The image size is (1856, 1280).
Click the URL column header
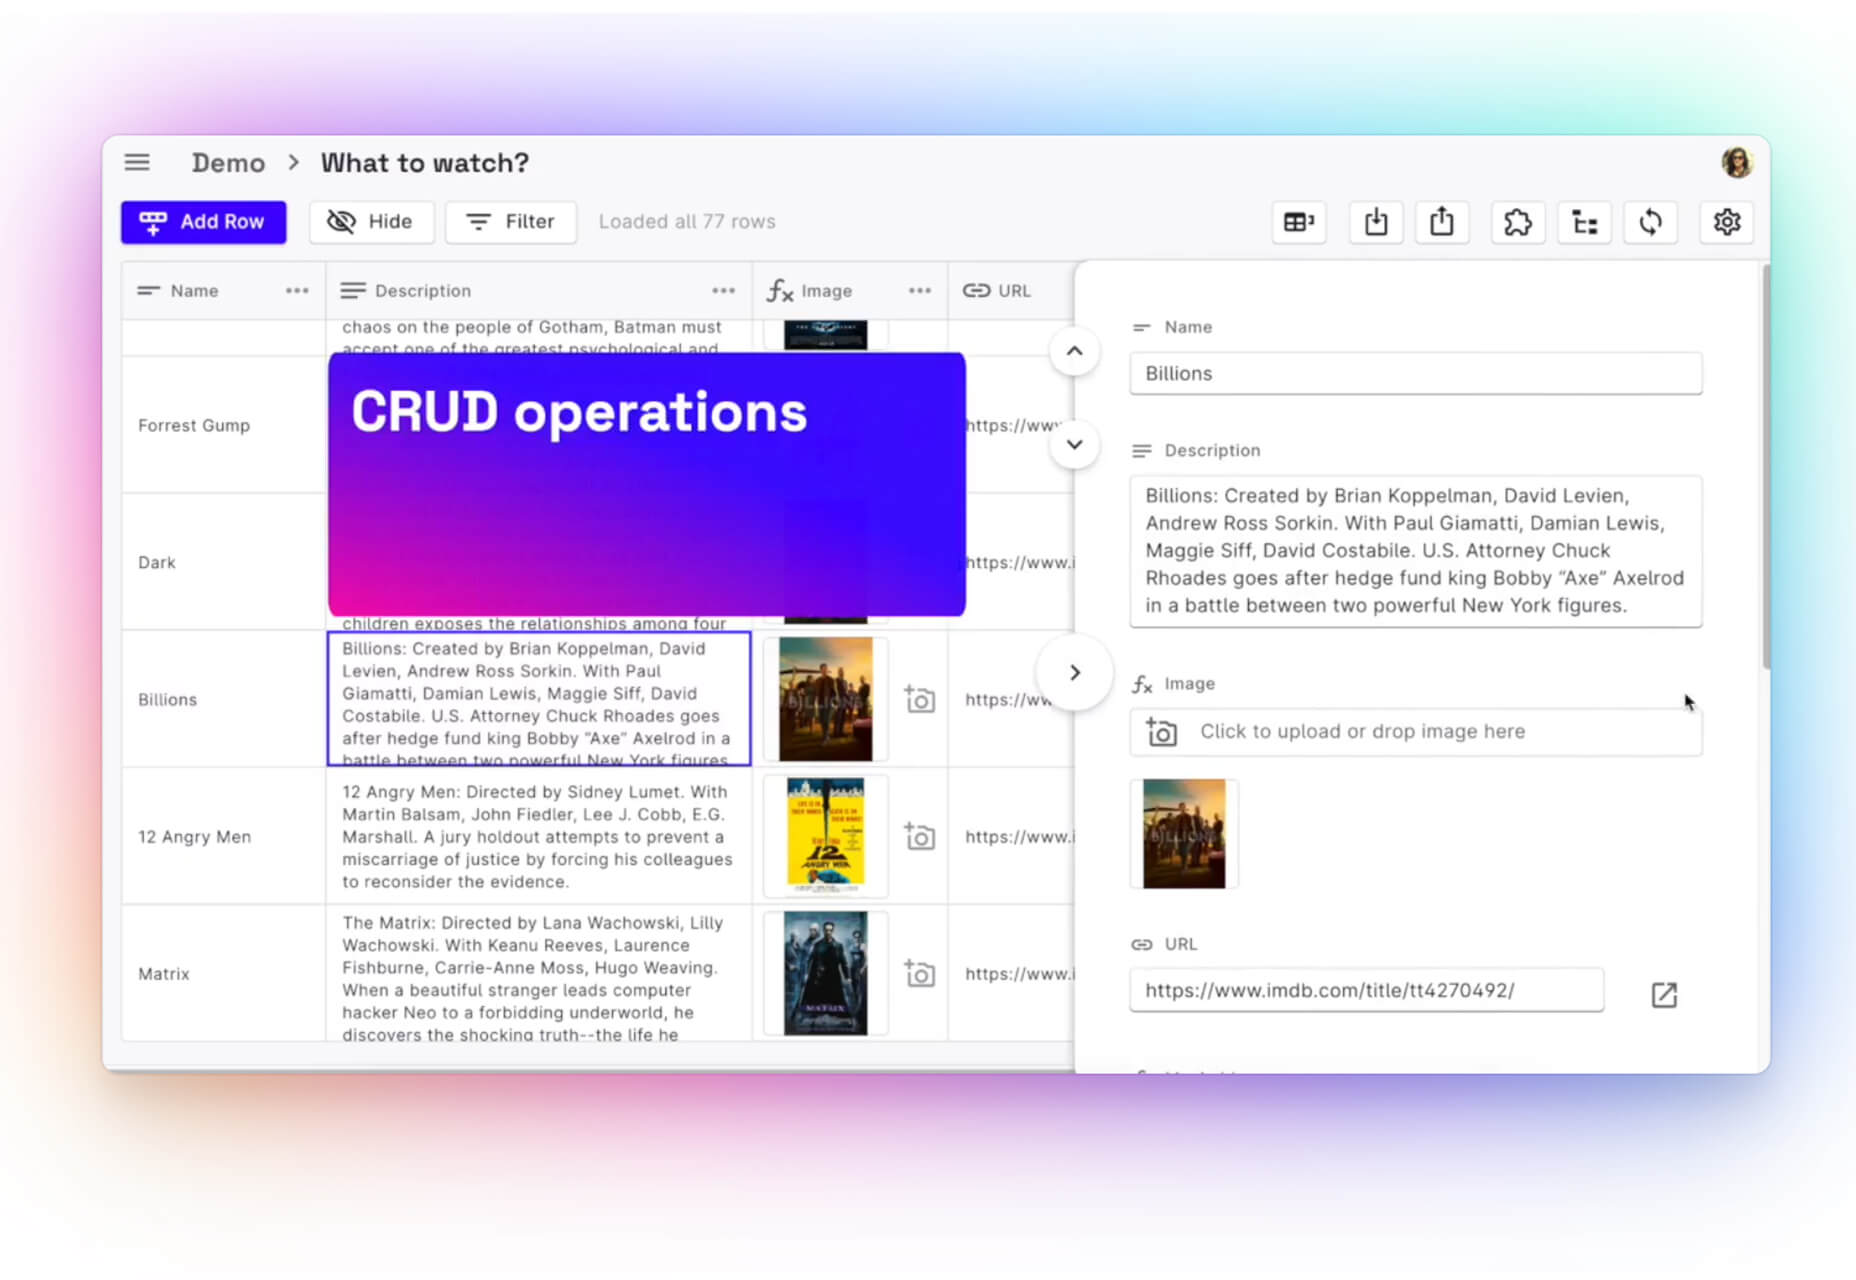pyautogui.click(x=1011, y=291)
